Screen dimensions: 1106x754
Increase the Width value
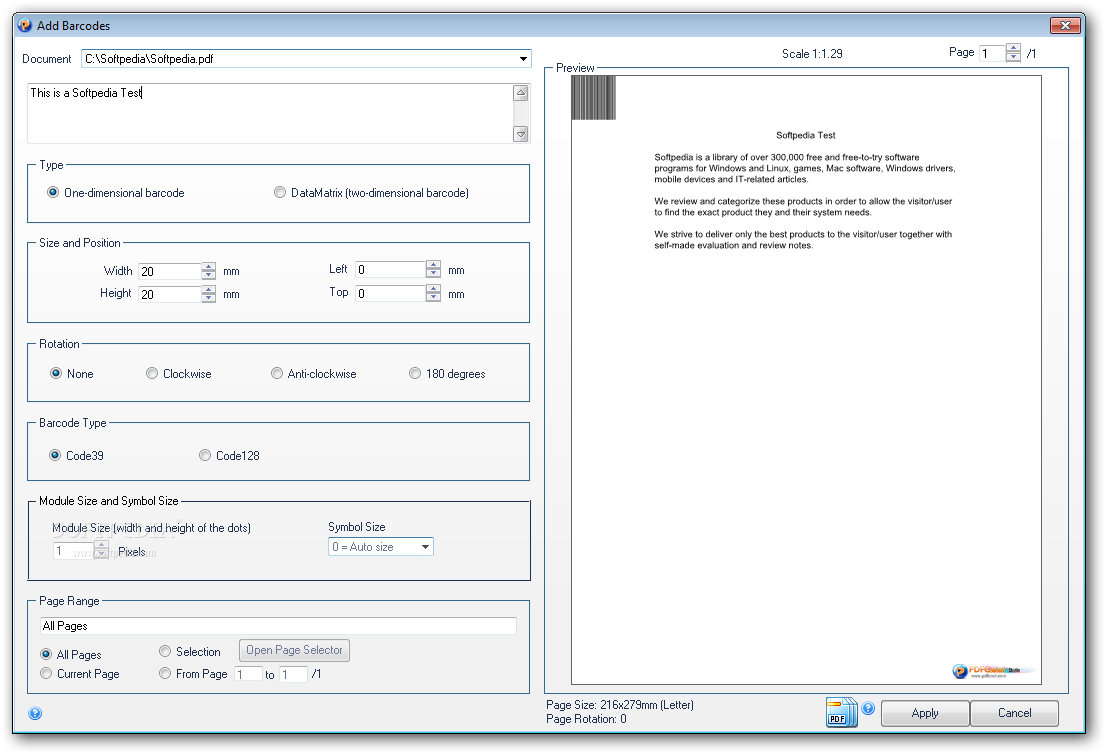point(208,267)
